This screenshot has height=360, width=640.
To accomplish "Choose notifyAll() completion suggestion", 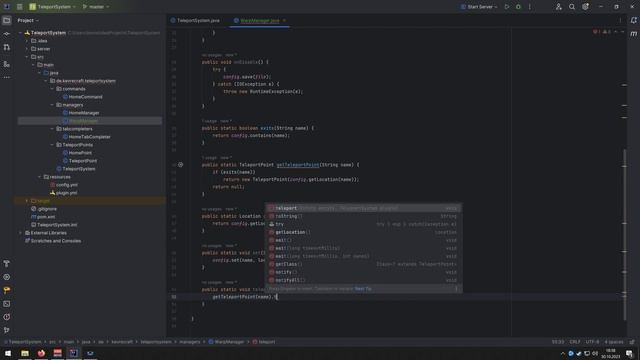I will [x=364, y=280].
